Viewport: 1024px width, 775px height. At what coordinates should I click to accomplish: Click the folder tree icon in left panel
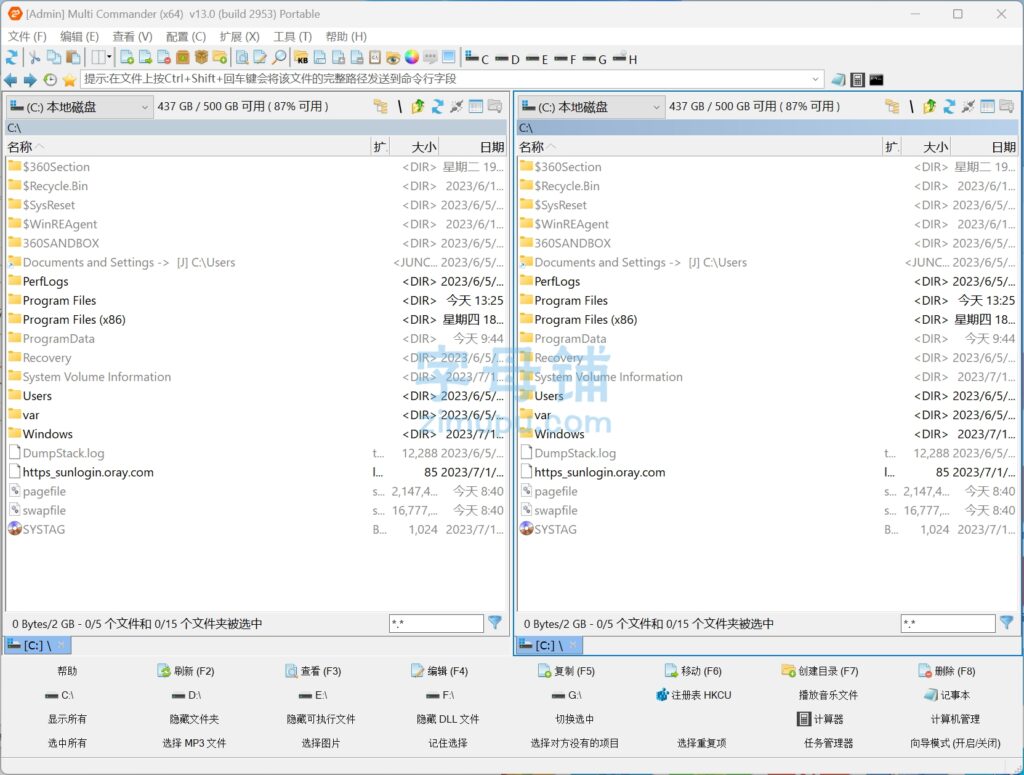coord(380,106)
